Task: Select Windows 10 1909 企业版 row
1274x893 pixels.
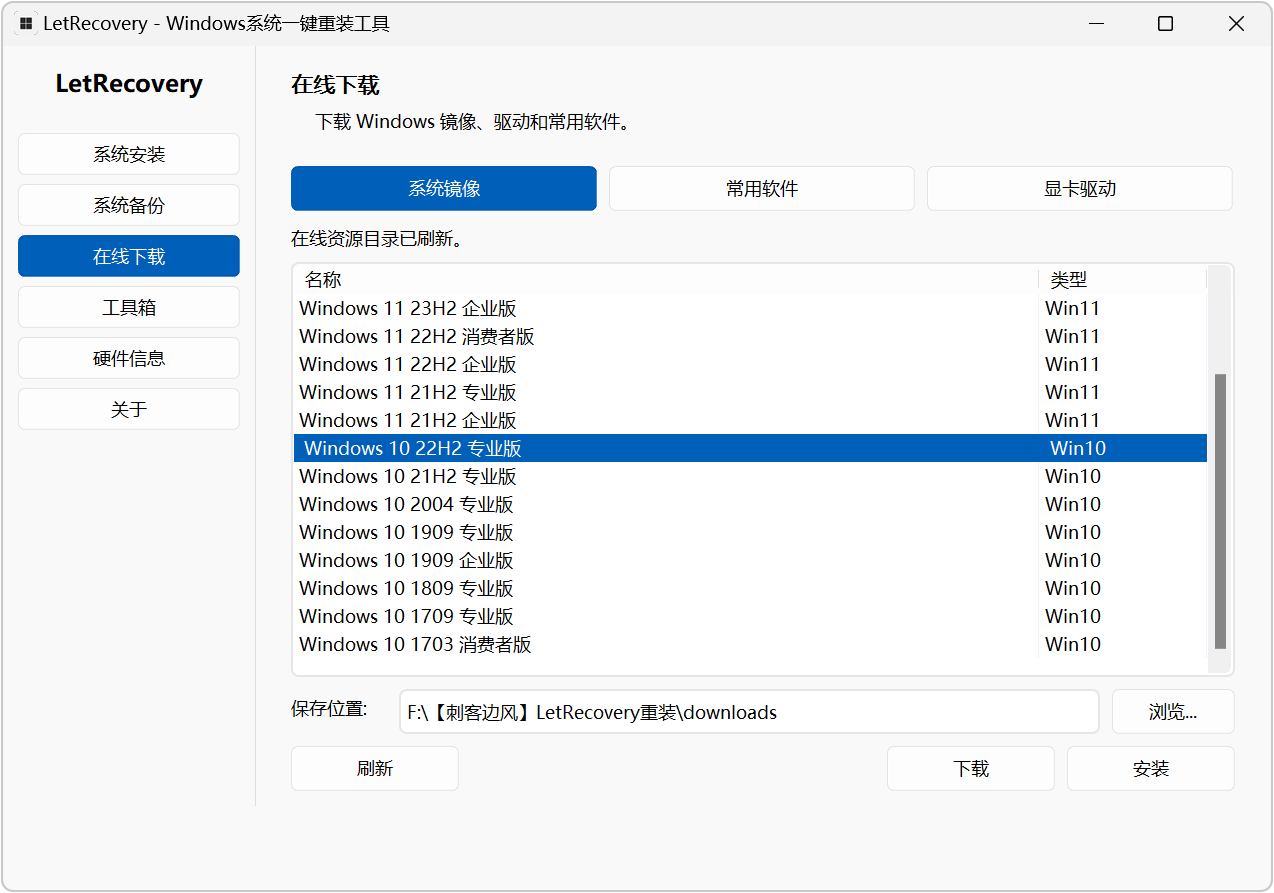Action: pyautogui.click(x=750, y=560)
